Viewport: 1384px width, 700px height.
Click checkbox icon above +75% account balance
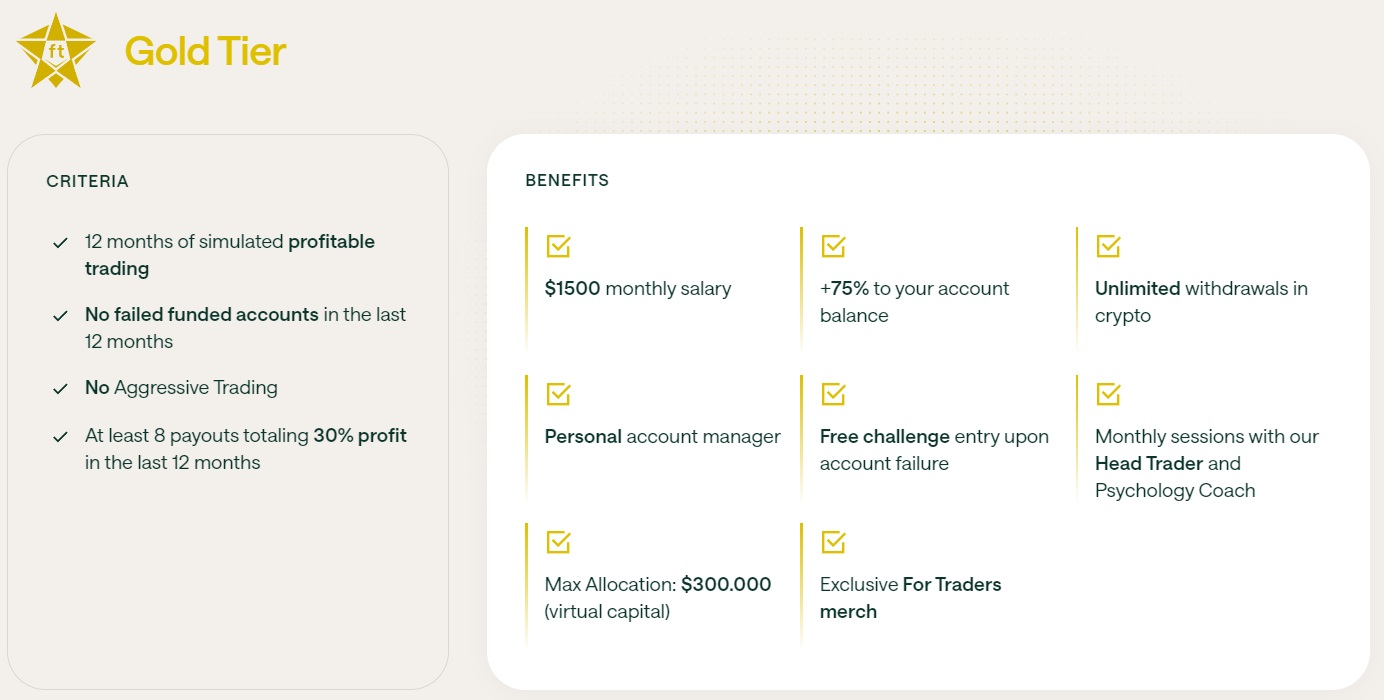(x=833, y=246)
